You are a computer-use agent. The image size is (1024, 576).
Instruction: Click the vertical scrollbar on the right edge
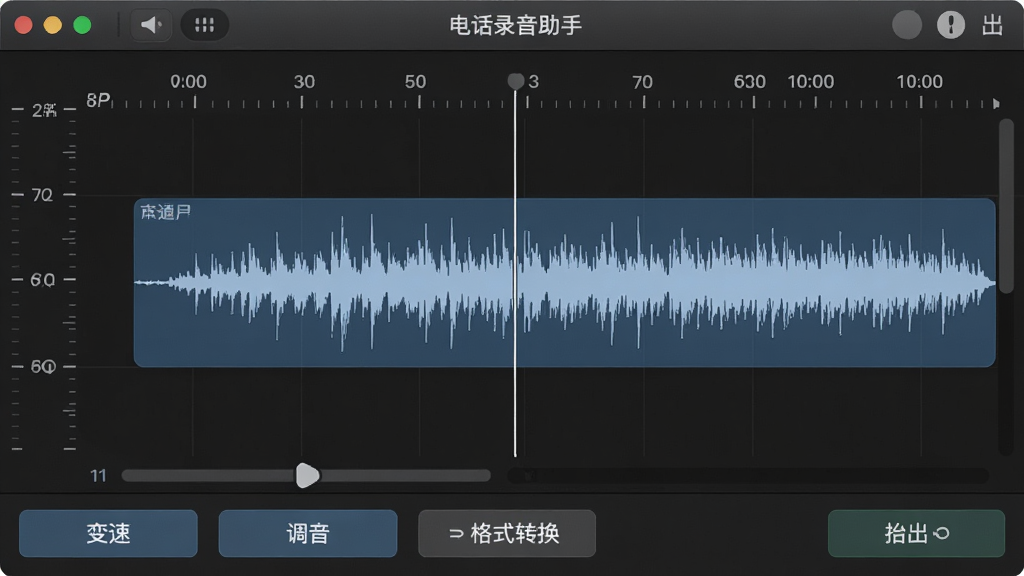[1006, 206]
